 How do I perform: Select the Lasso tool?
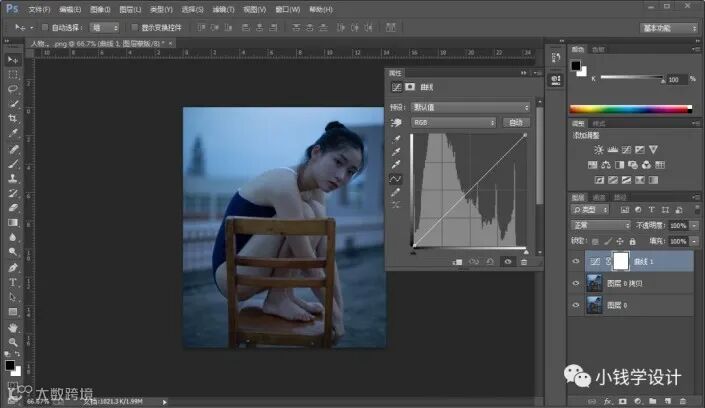tap(13, 89)
